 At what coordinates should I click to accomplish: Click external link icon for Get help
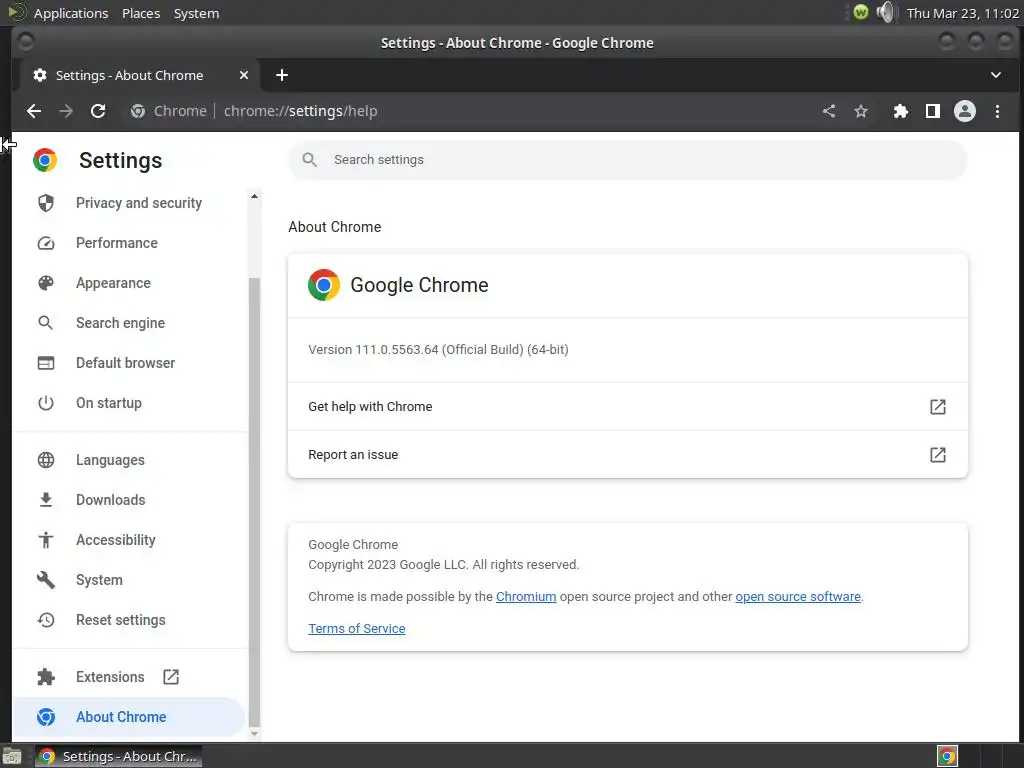tap(938, 406)
